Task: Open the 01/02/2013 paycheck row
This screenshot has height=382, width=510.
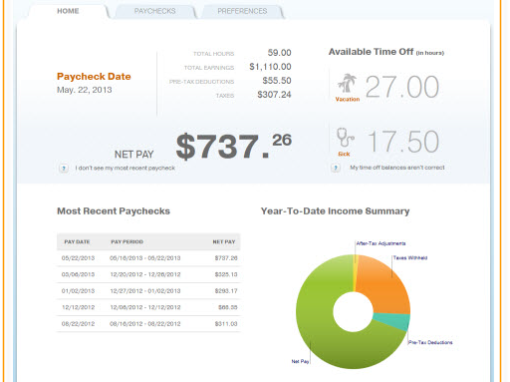Action: [149, 291]
